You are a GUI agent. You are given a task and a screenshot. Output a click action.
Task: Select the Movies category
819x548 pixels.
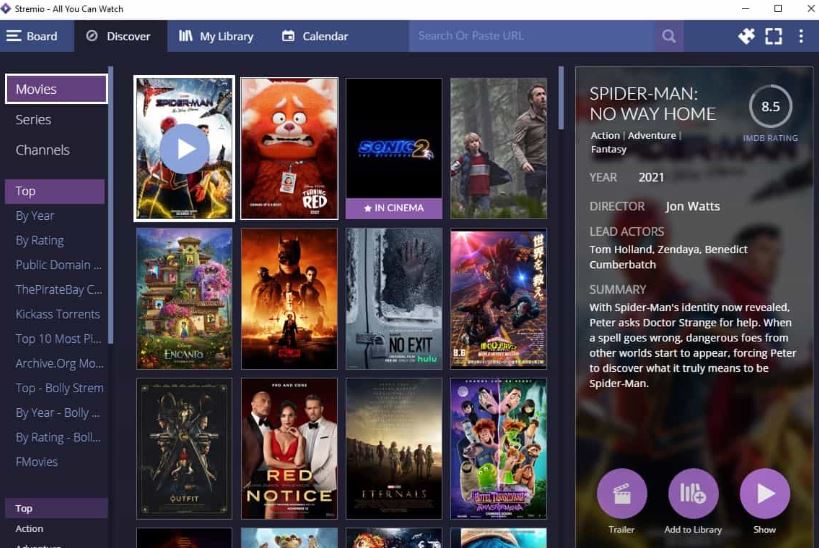(x=56, y=89)
